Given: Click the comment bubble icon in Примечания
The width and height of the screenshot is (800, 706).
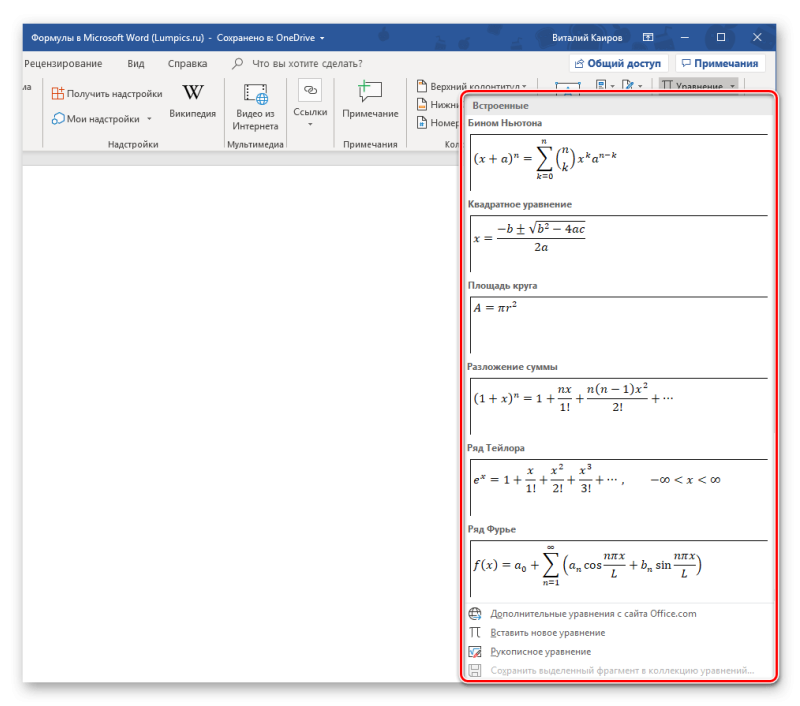Looking at the screenshot, I should (686, 63).
